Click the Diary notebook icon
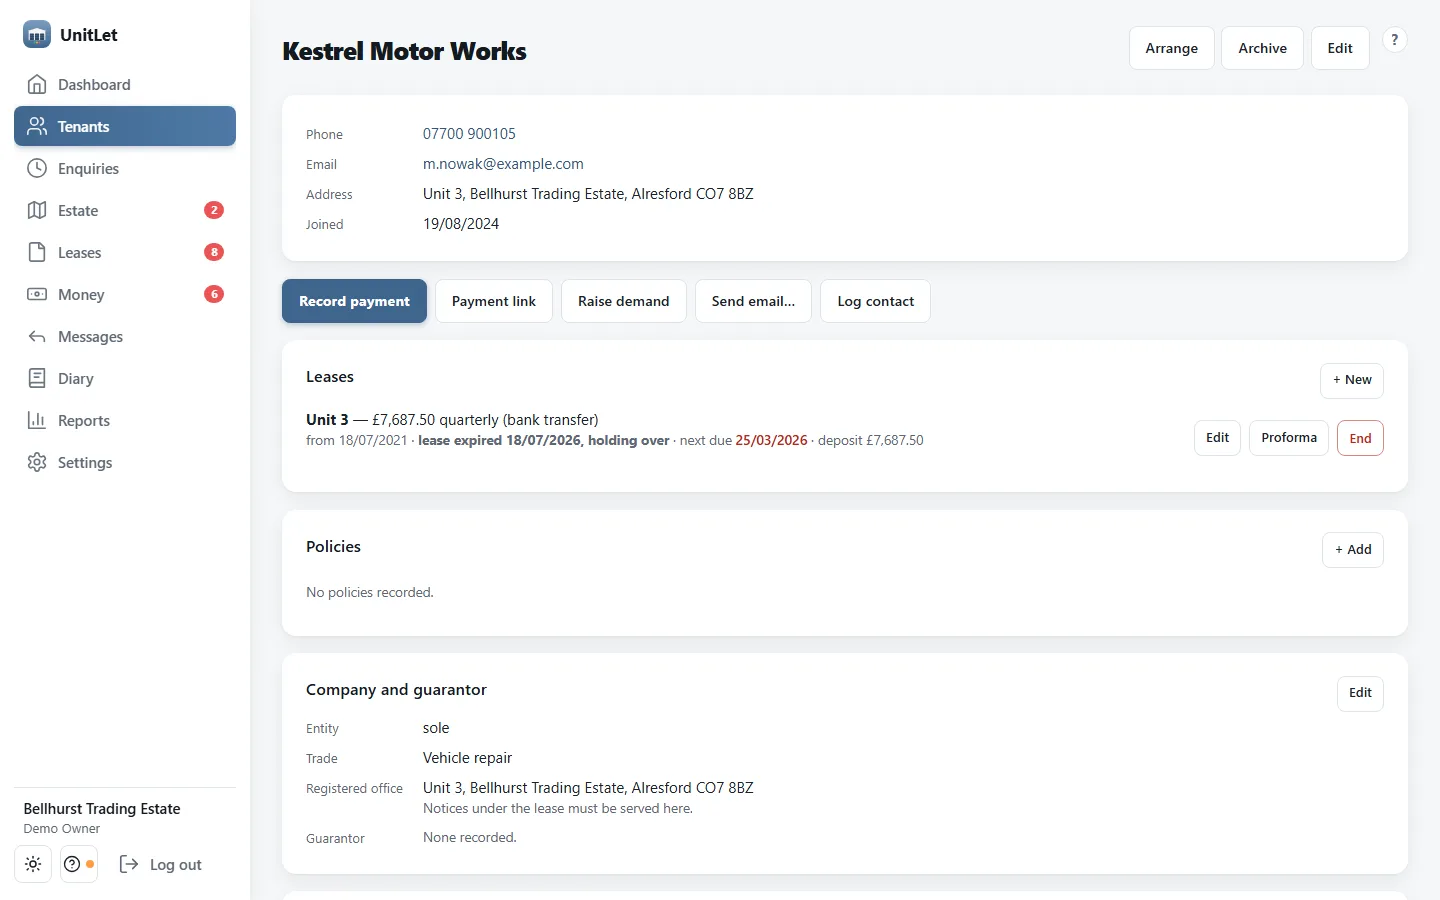1440x900 pixels. coord(37,378)
